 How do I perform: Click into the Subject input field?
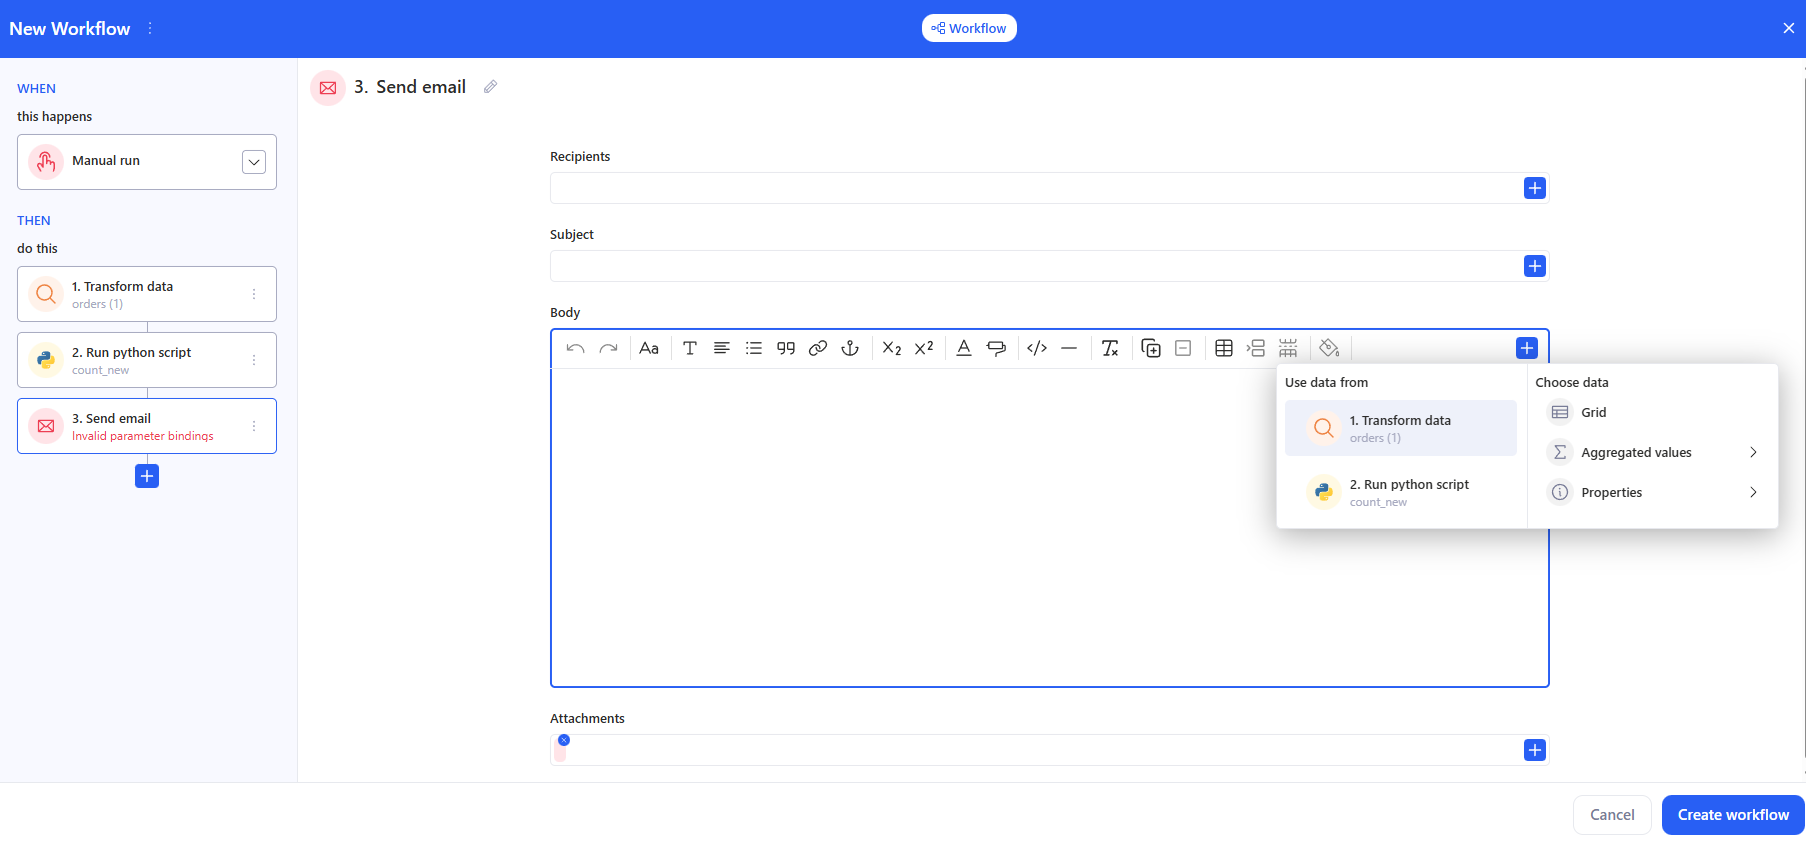(x=1035, y=266)
